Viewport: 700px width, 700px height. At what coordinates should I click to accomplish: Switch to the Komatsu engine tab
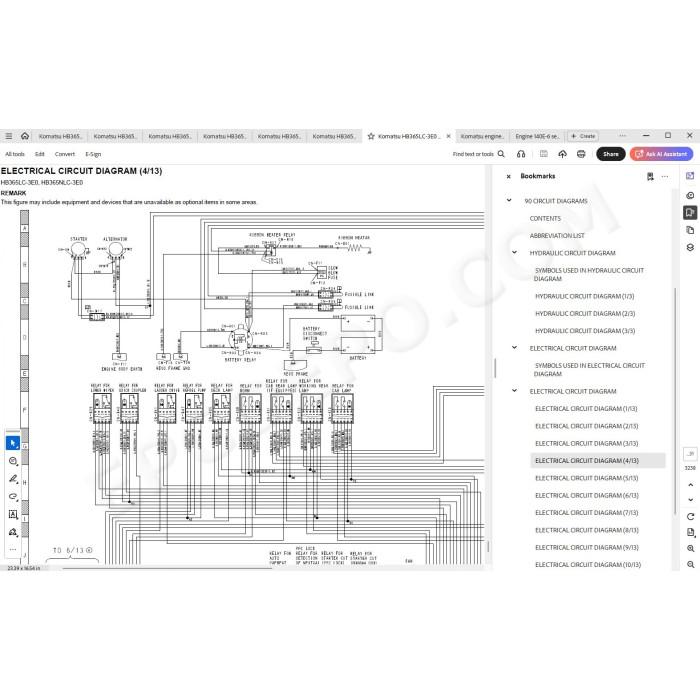482,136
